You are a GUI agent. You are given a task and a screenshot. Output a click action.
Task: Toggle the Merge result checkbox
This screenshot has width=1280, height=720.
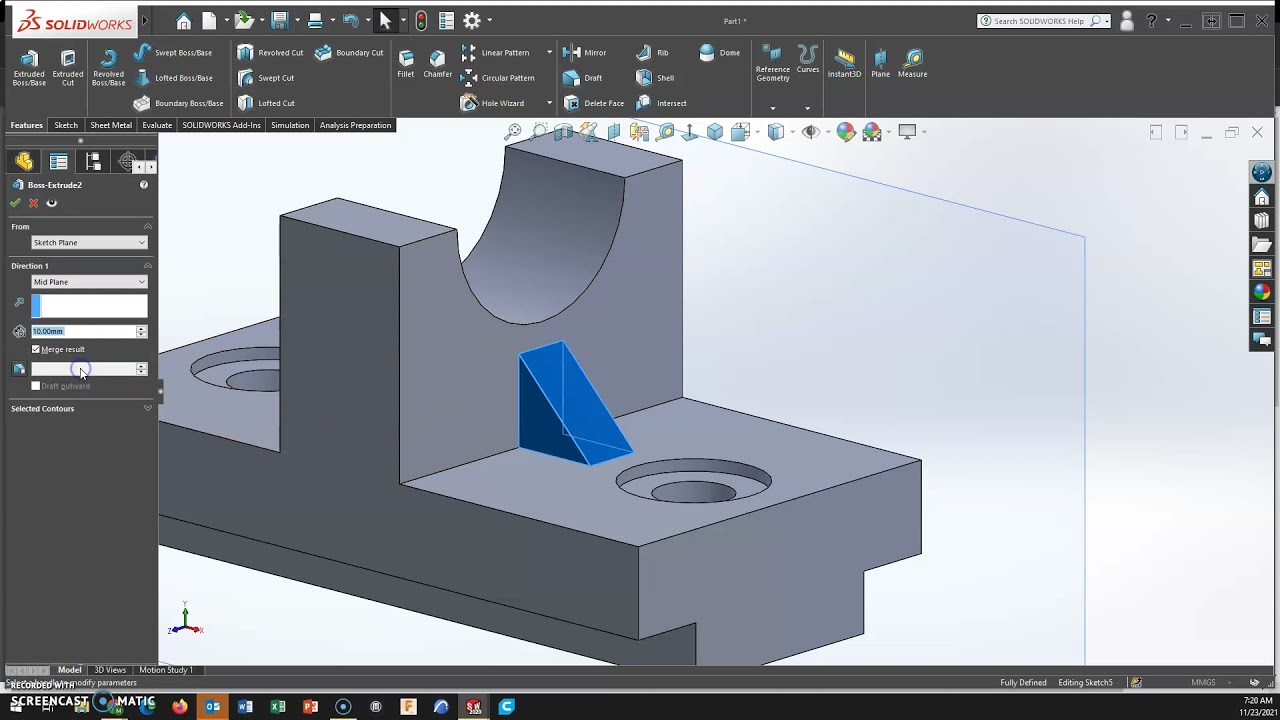[x=36, y=349]
